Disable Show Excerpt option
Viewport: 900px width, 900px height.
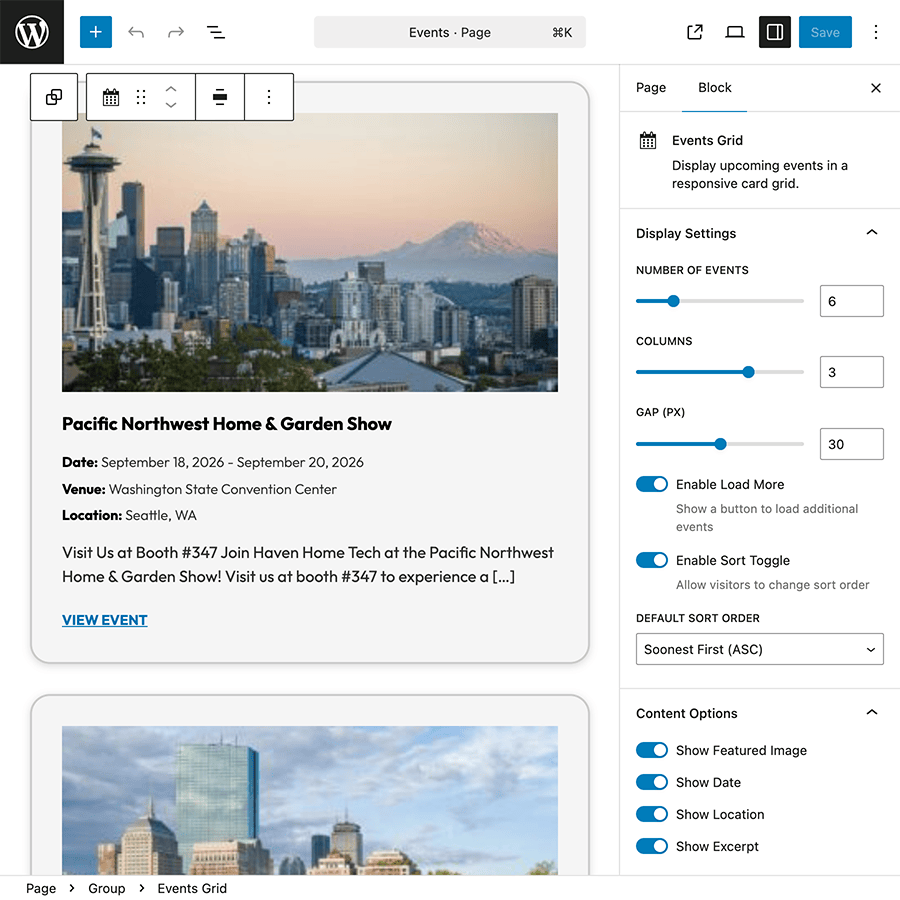(x=651, y=846)
